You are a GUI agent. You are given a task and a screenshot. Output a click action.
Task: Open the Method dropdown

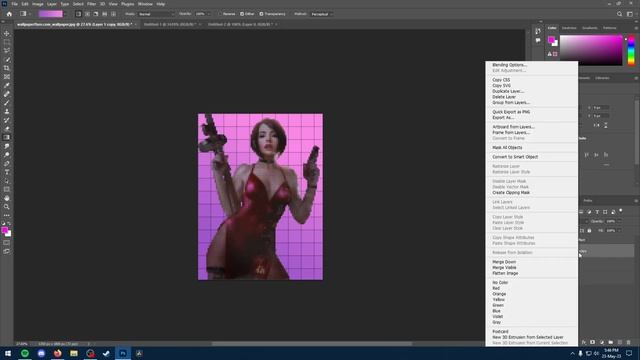pos(322,14)
